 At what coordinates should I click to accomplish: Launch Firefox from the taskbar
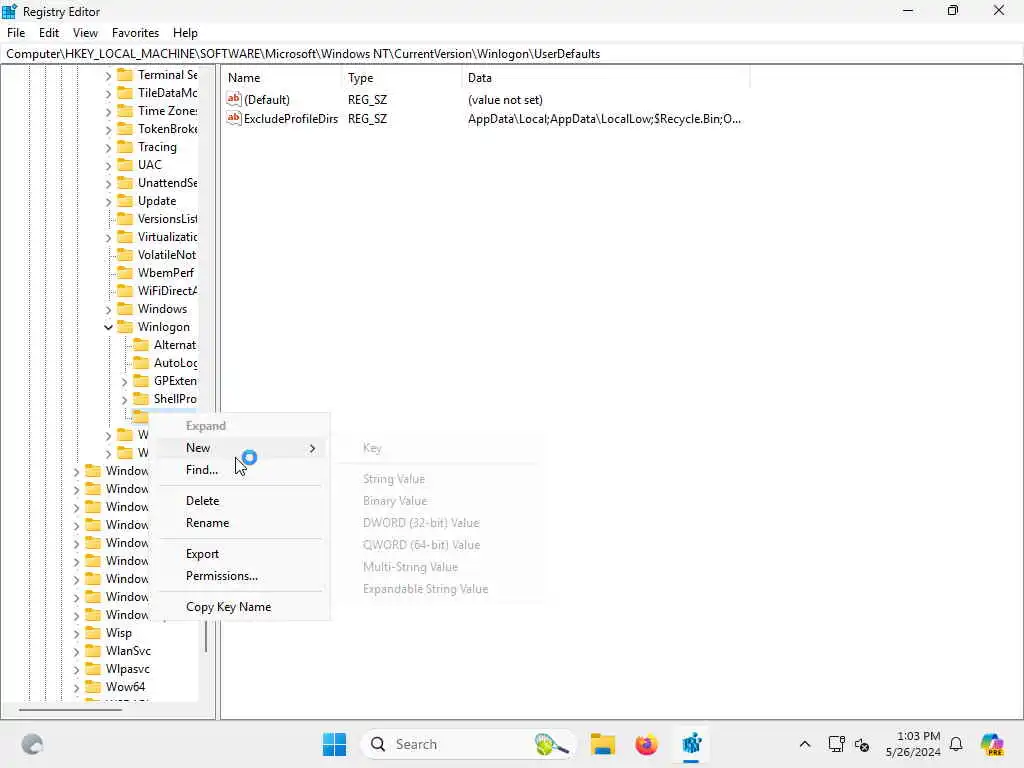pos(647,744)
